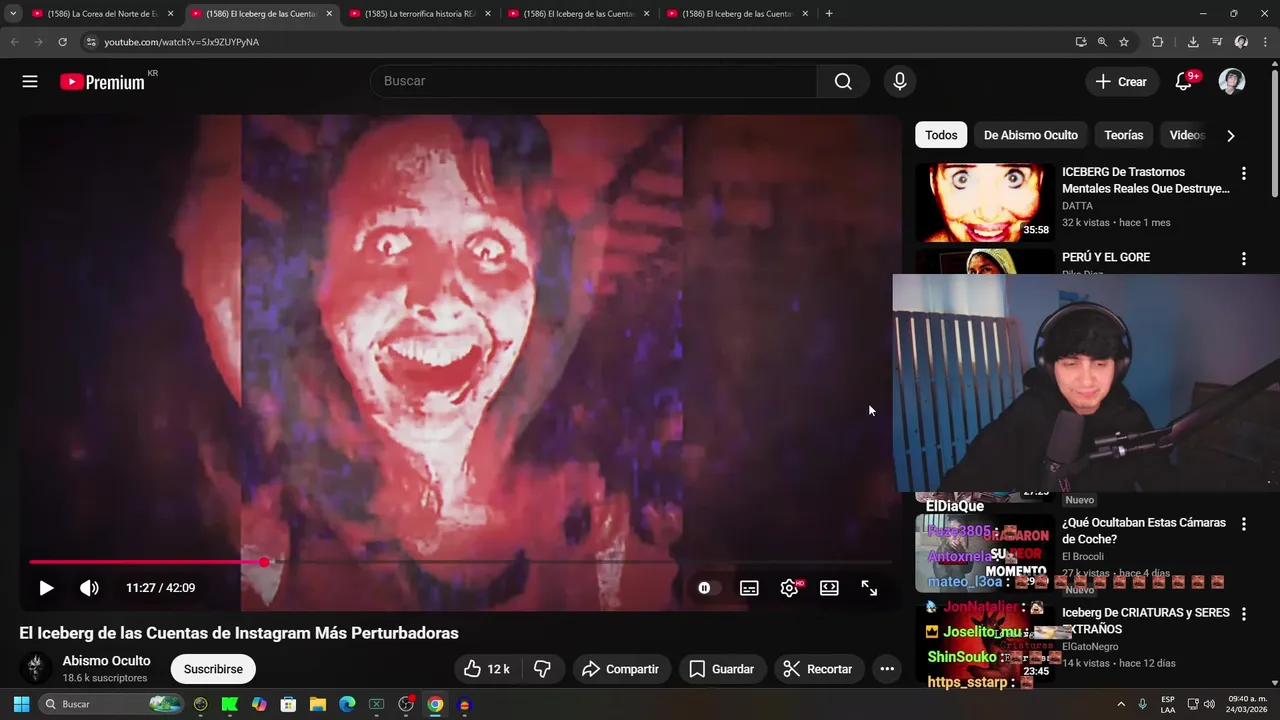Click the magnifier search button

click(x=843, y=82)
